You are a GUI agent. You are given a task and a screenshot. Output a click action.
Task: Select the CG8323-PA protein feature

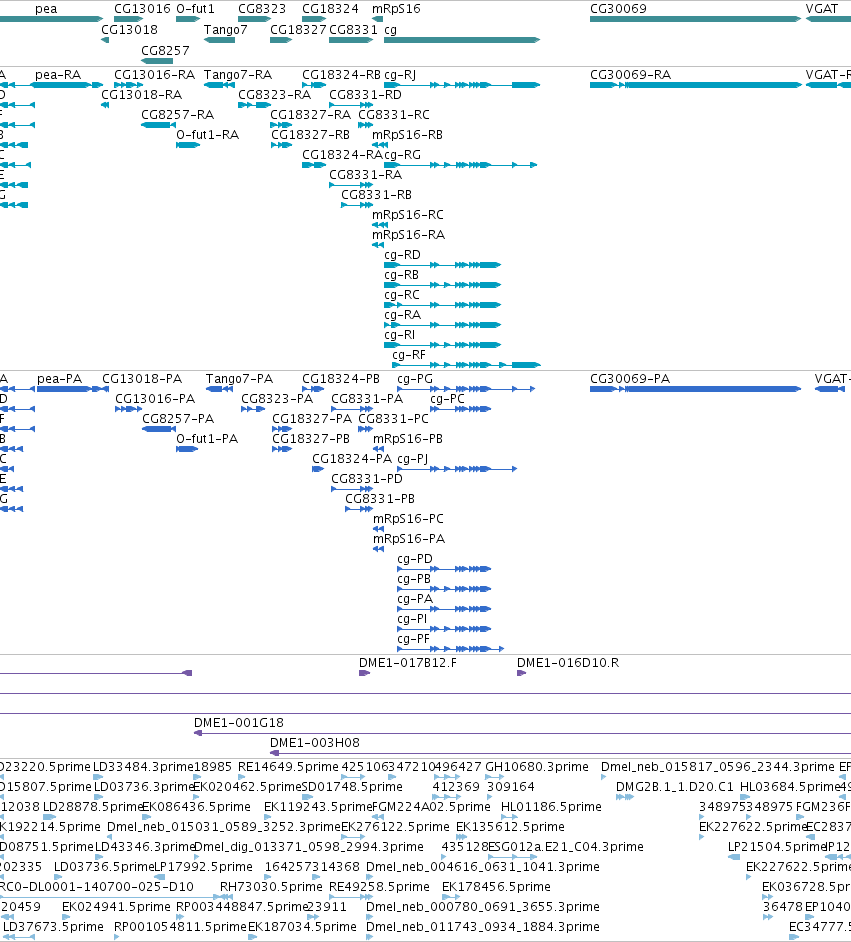[x=253, y=409]
